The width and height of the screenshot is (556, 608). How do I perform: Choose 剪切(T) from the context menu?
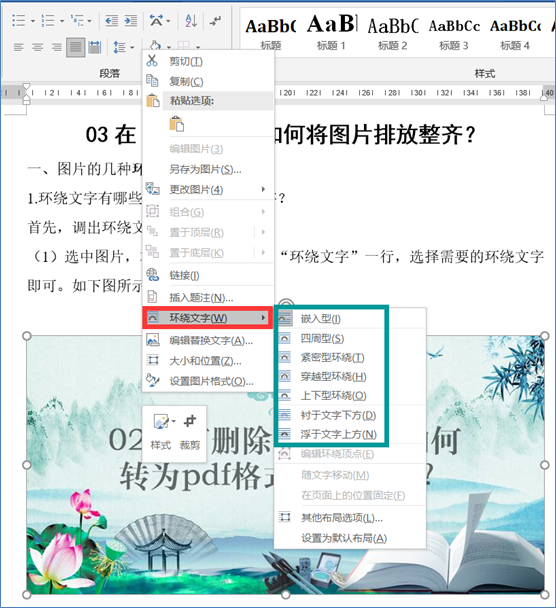[x=209, y=61]
